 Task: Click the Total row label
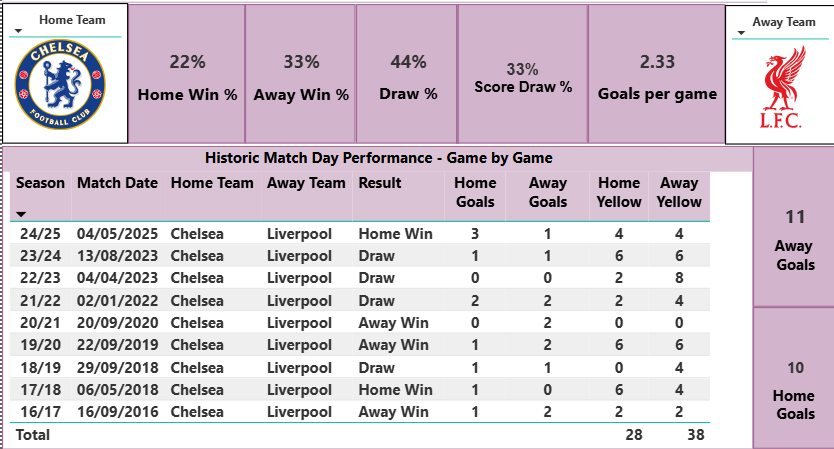(x=31, y=435)
